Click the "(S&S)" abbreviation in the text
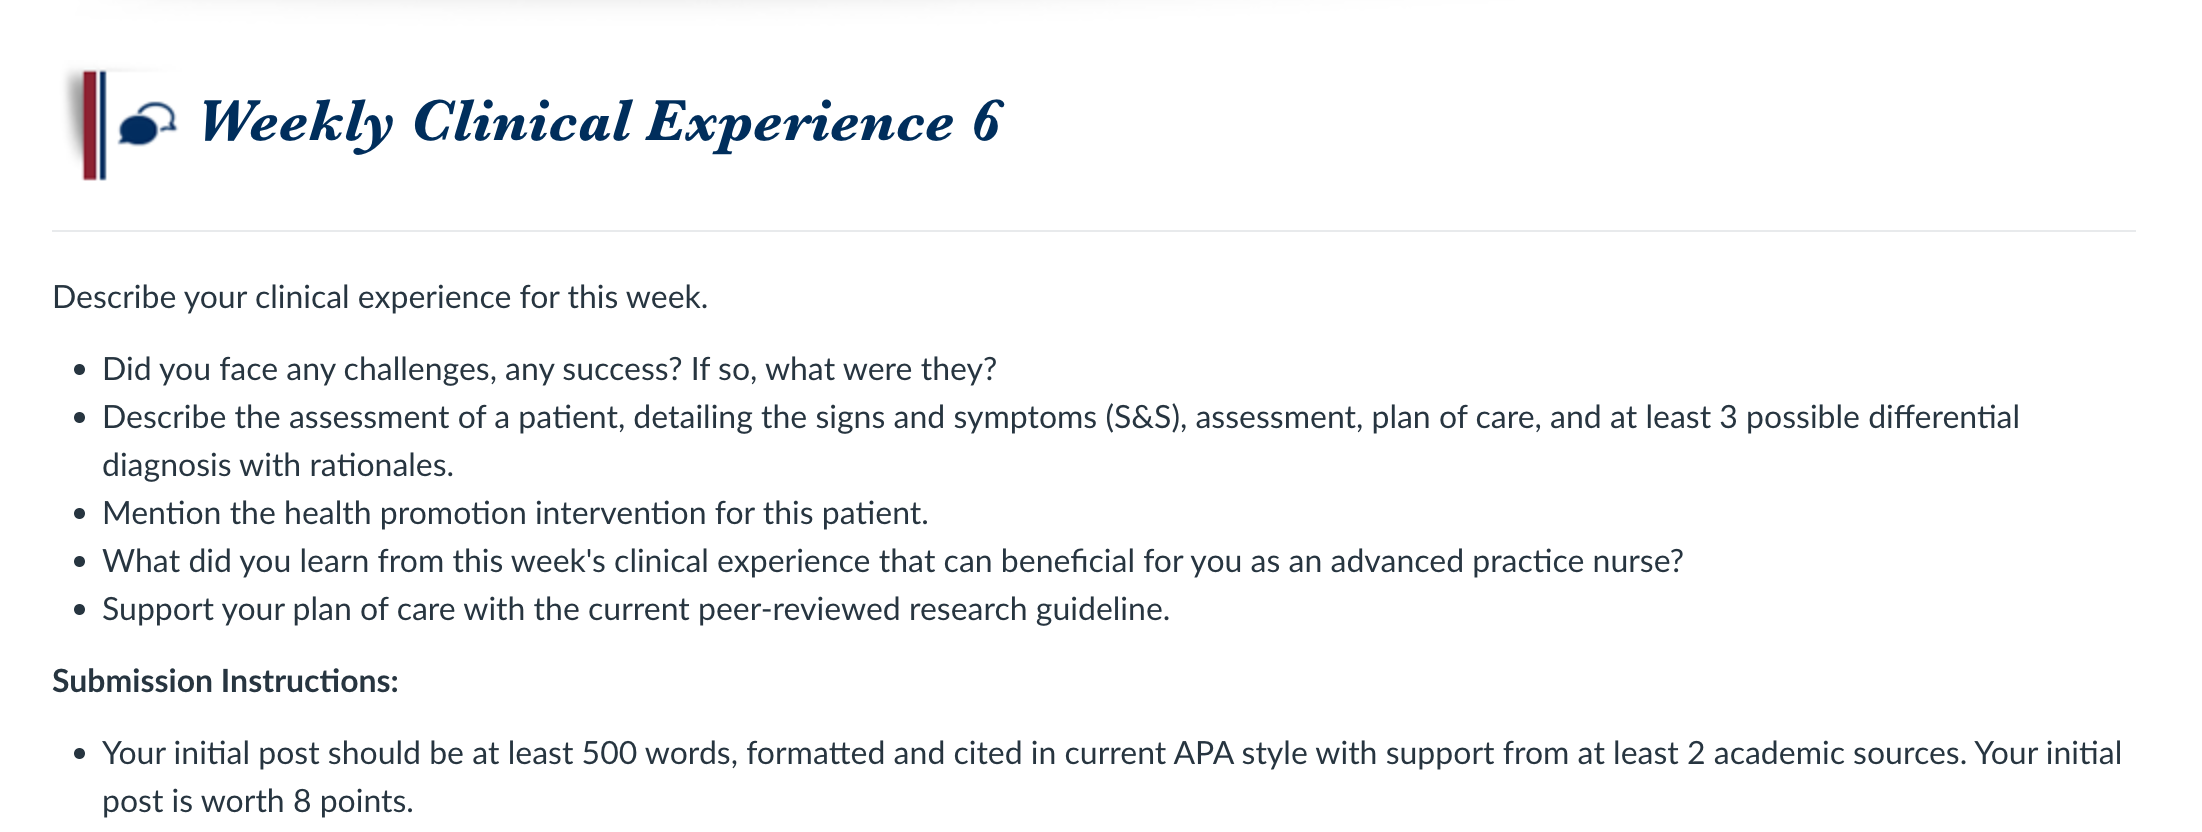2202x832 pixels. [x=1146, y=417]
